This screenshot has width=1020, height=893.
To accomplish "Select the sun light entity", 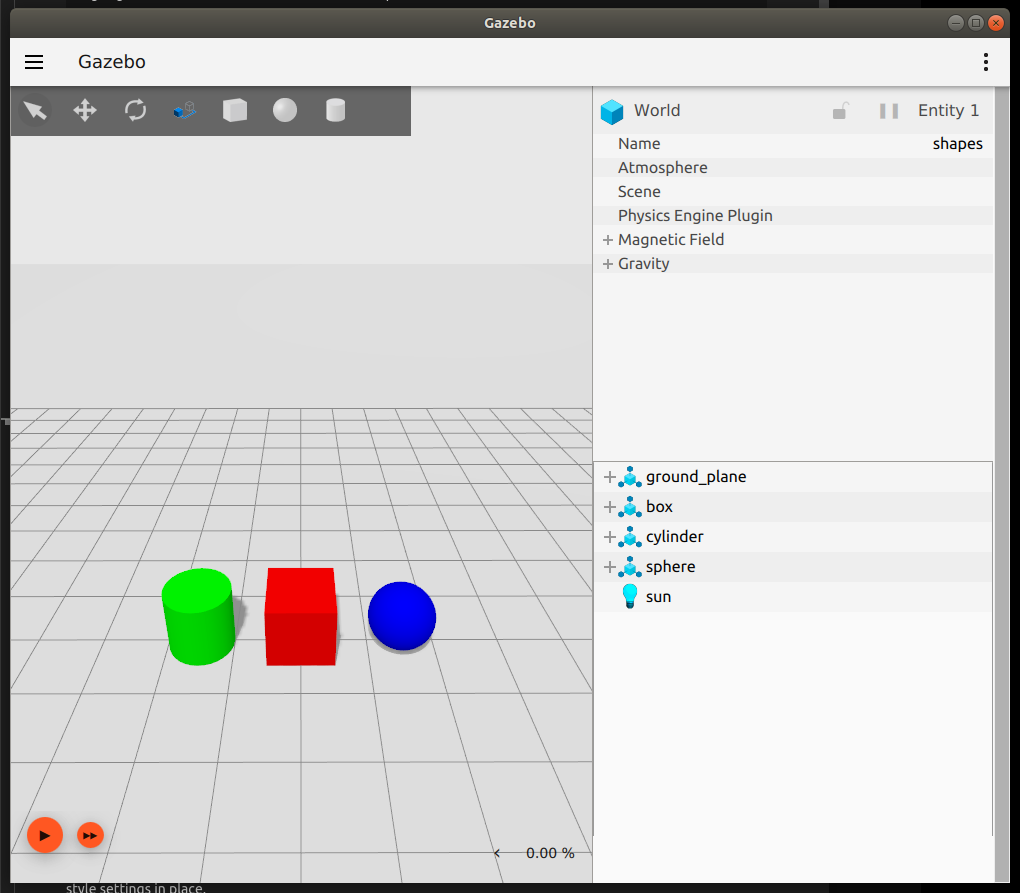I will click(793, 597).
